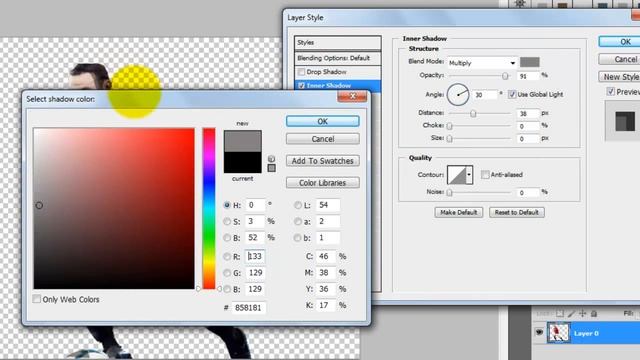Viewport: 640px width, 360px height.
Task: Click the Inner Shadow color swatch
Action: click(529, 62)
